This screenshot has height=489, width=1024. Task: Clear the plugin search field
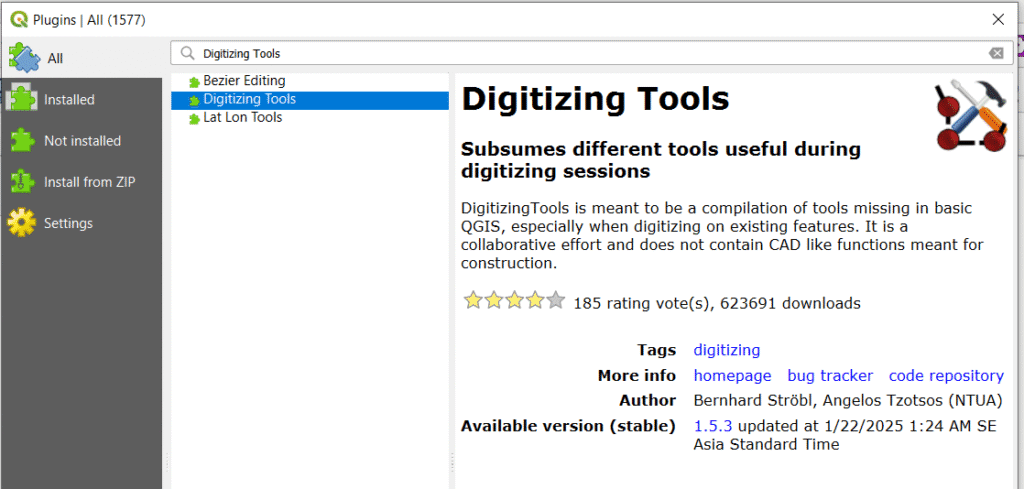996,54
